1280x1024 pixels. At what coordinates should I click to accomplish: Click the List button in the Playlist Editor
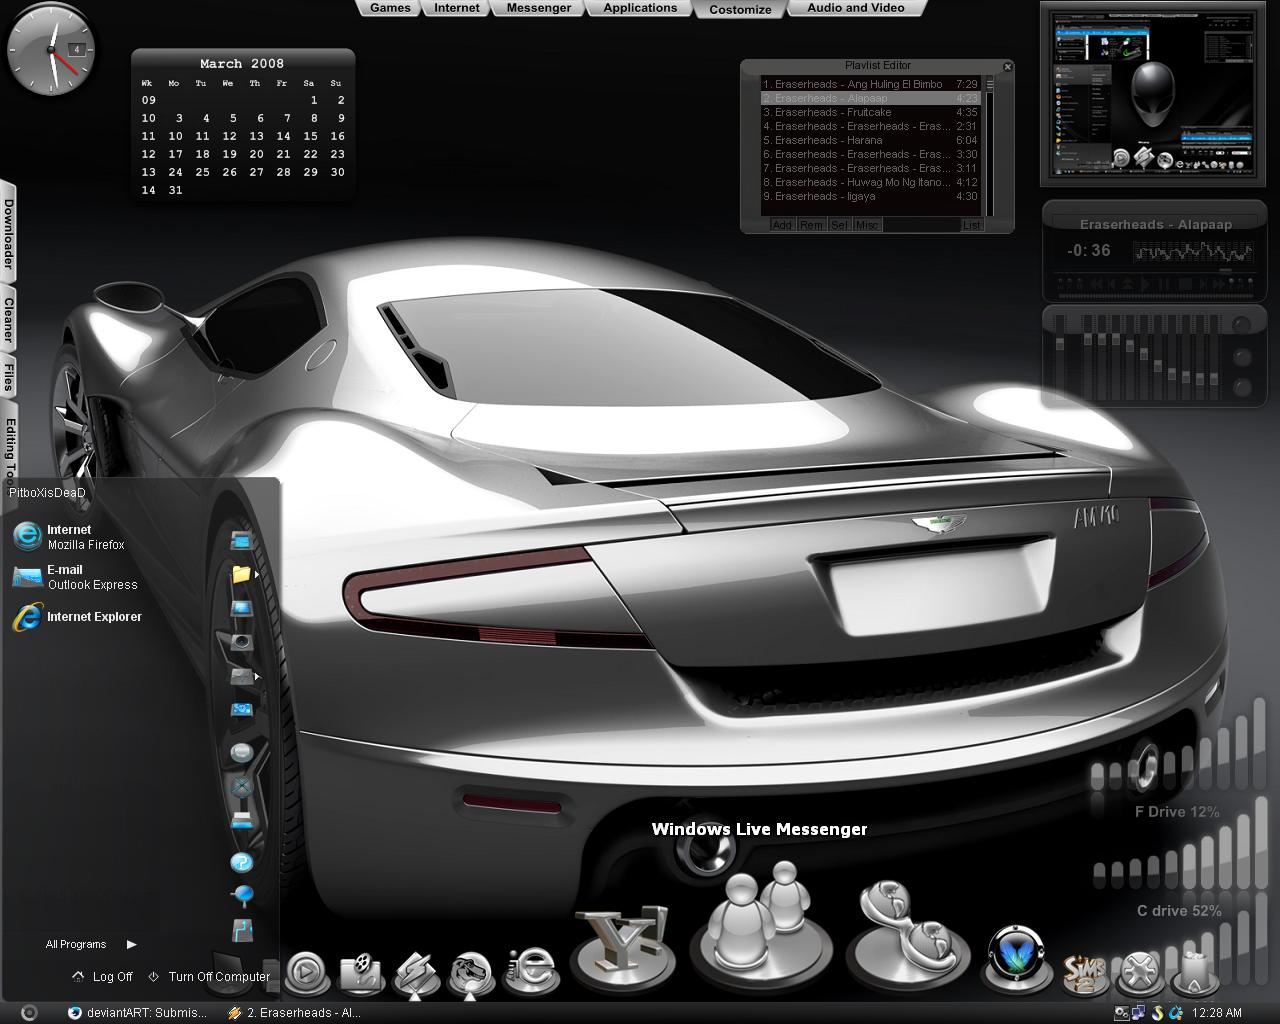click(972, 225)
